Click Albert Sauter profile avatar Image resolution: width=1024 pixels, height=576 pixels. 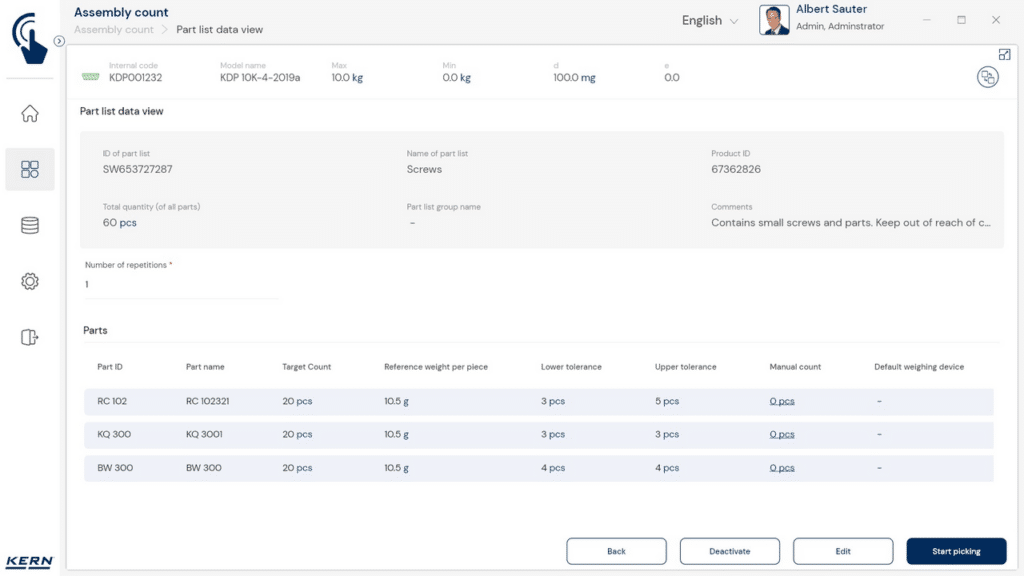click(774, 20)
